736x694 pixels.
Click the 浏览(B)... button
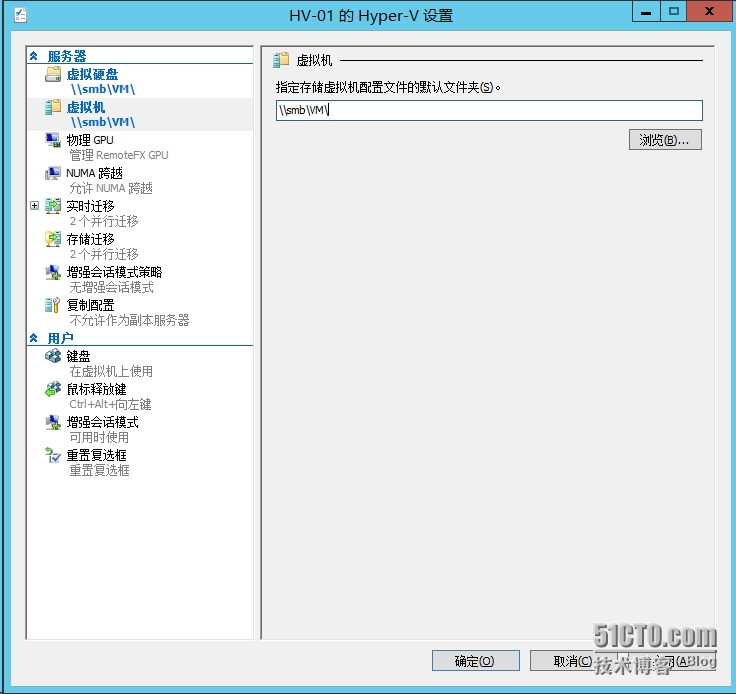point(665,140)
